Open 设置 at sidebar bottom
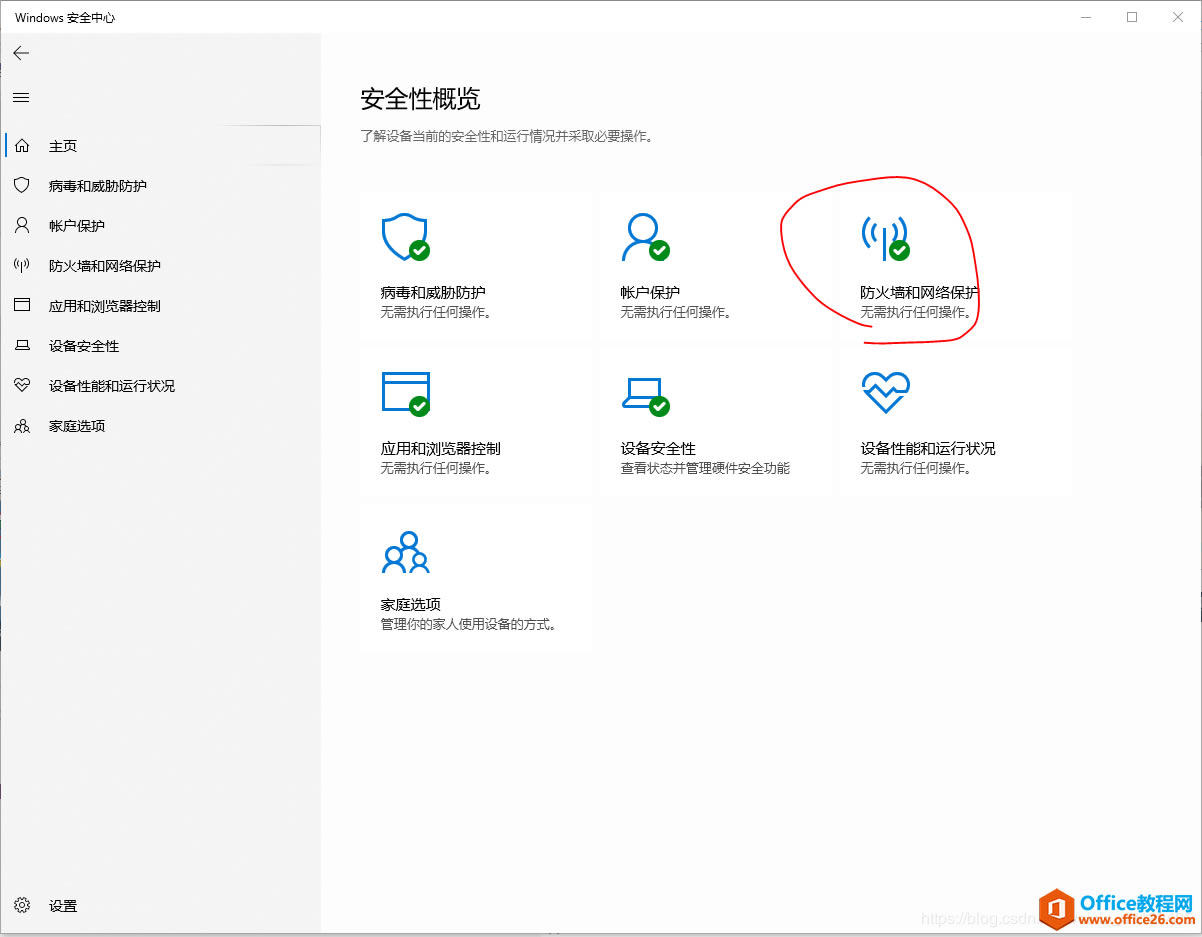Image resolution: width=1202 pixels, height=937 pixels. (63, 905)
